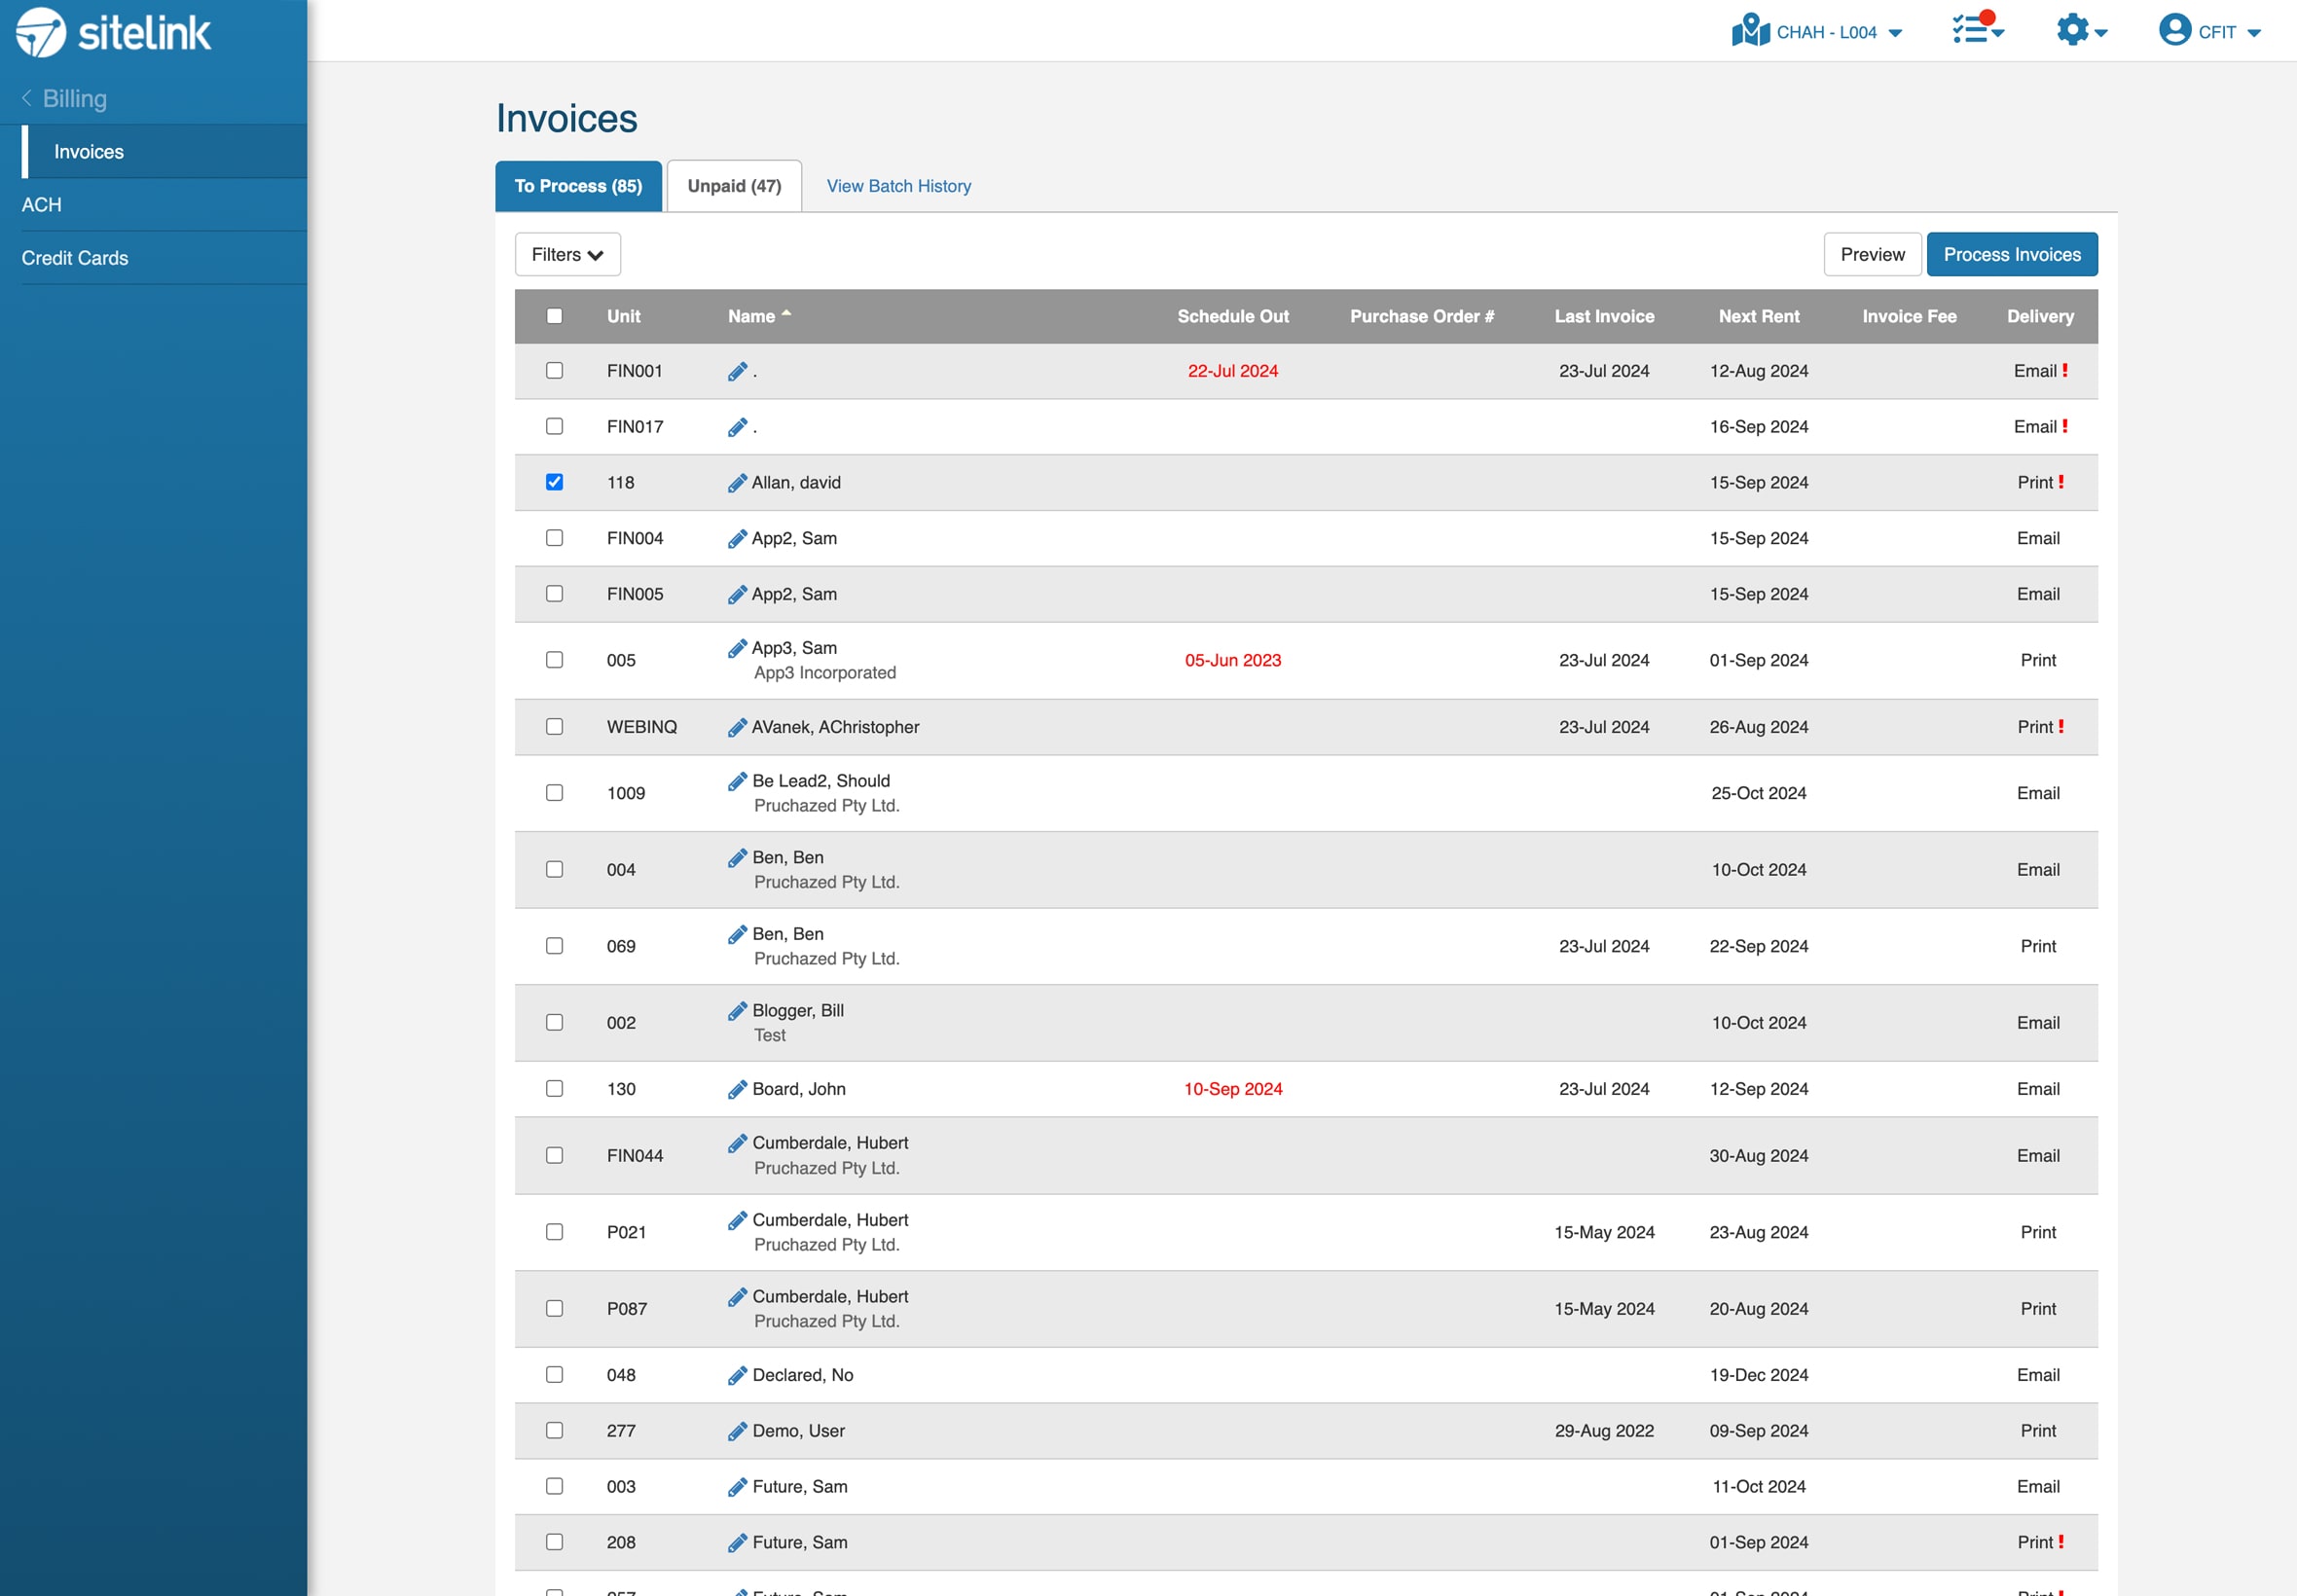The width and height of the screenshot is (2297, 1596).
Task: Select the checkbox for unit WEBINQ
Action: coord(554,727)
